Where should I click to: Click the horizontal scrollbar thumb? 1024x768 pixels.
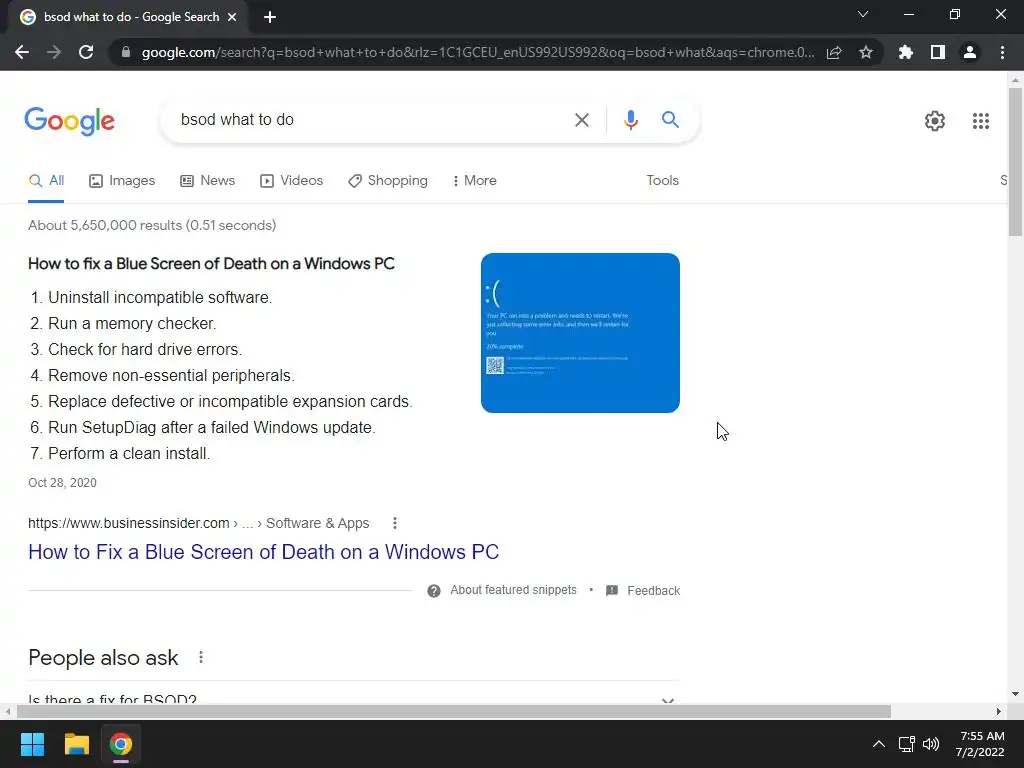tap(453, 711)
